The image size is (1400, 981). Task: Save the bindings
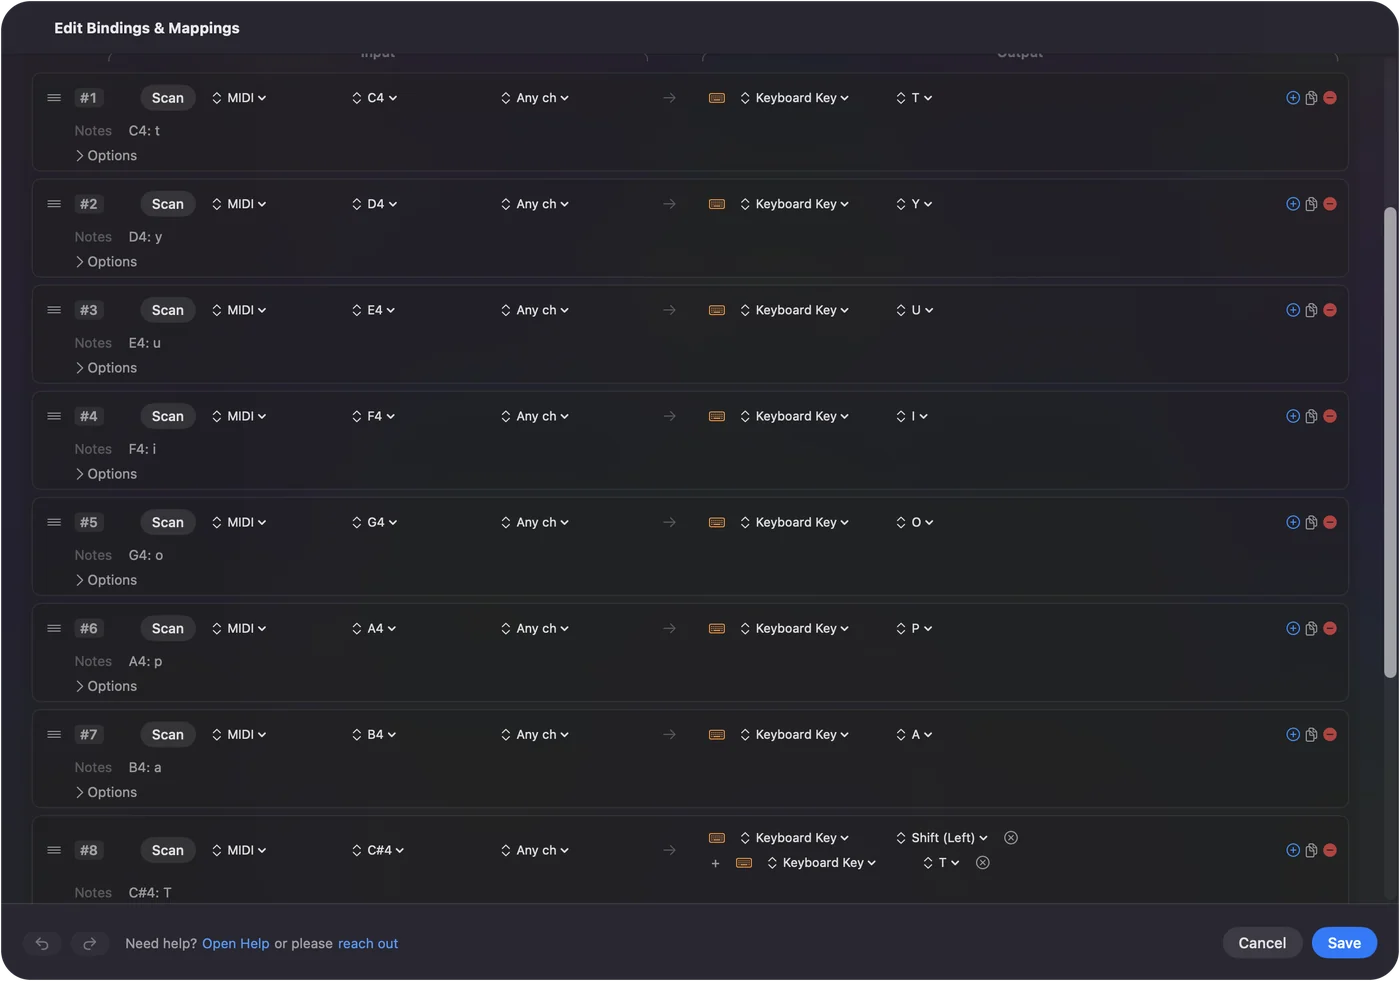(x=1344, y=943)
